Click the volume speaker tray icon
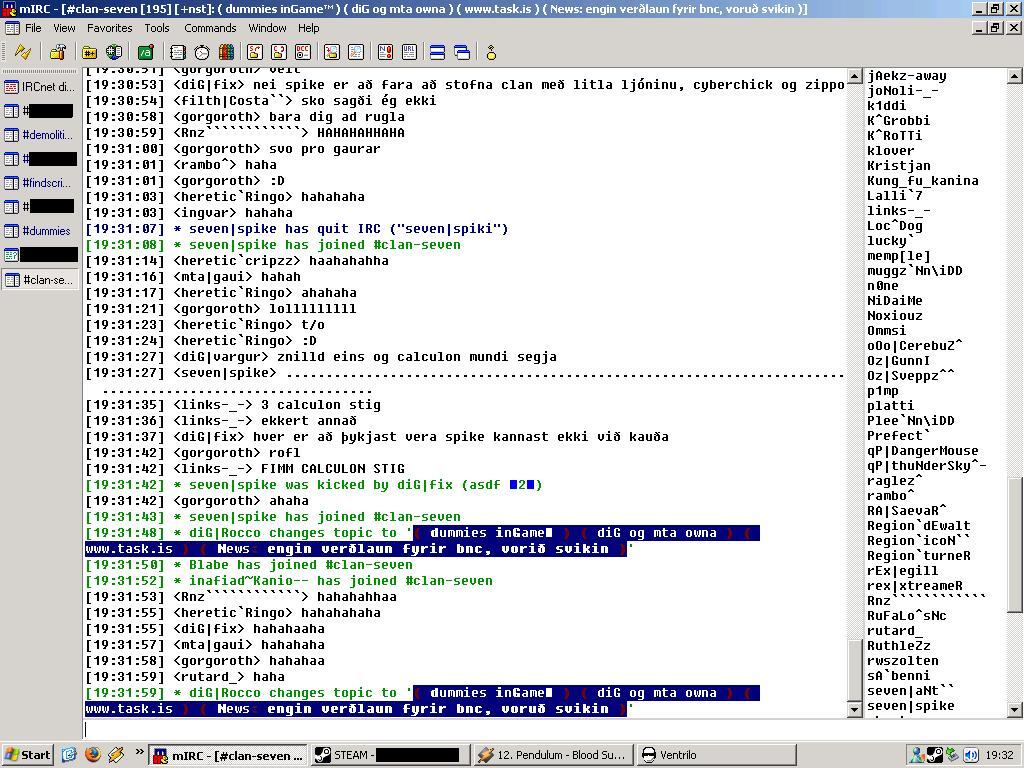Viewport: 1024px width, 768px height. [x=971, y=756]
